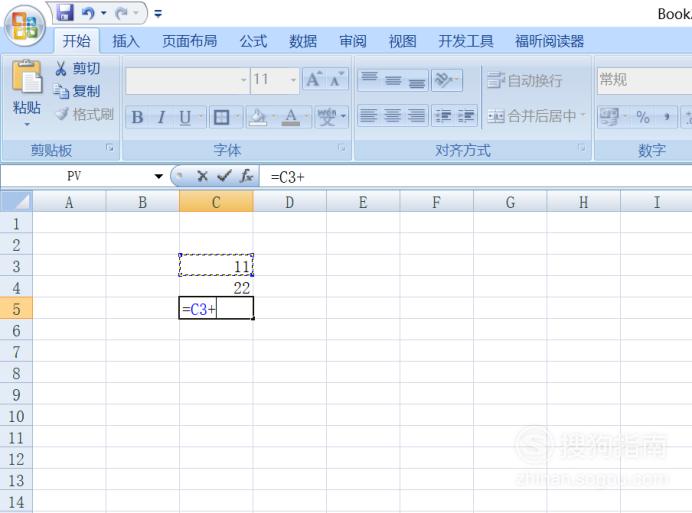This screenshot has width=692, height=513.
Task: Switch to the 开始 tab
Action: click(76, 41)
